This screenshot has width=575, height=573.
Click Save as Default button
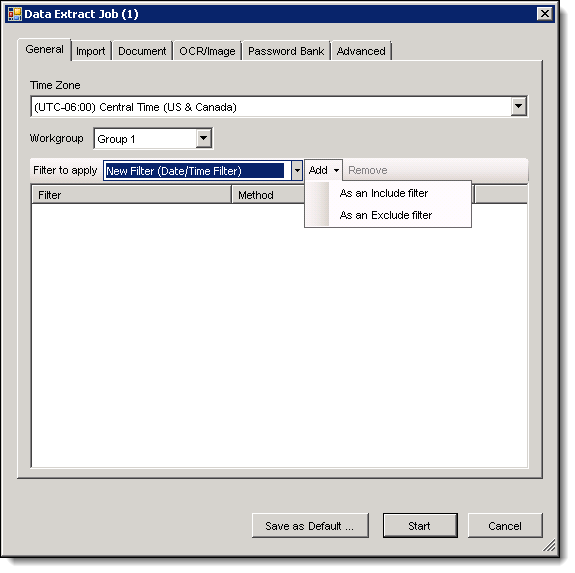pos(310,526)
